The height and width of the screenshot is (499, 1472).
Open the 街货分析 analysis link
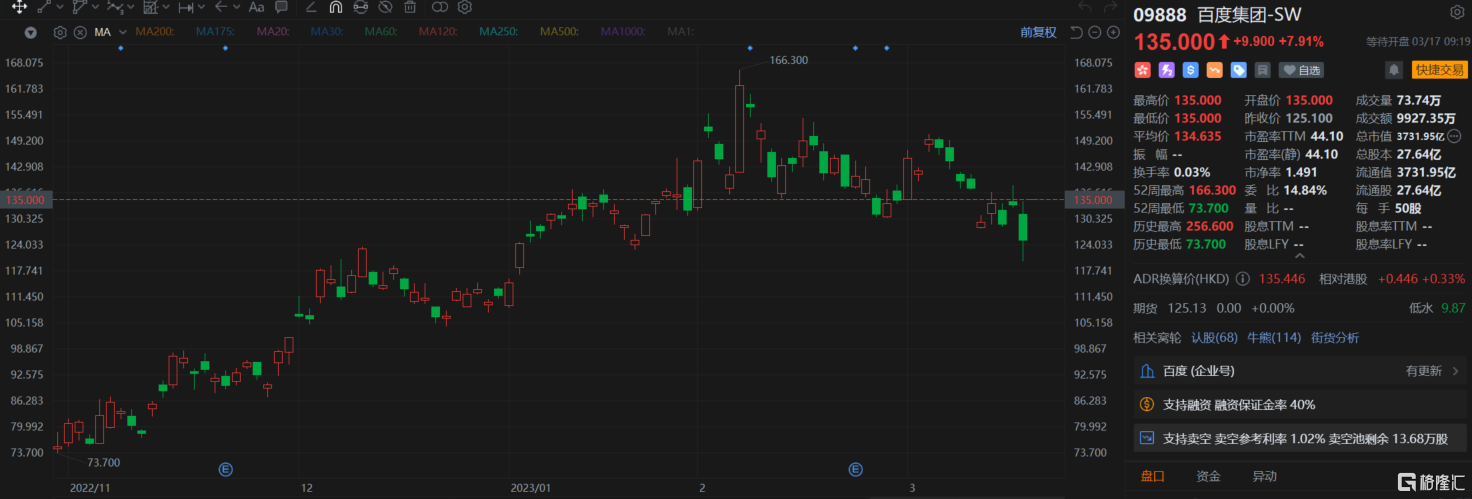pyautogui.click(x=1335, y=338)
